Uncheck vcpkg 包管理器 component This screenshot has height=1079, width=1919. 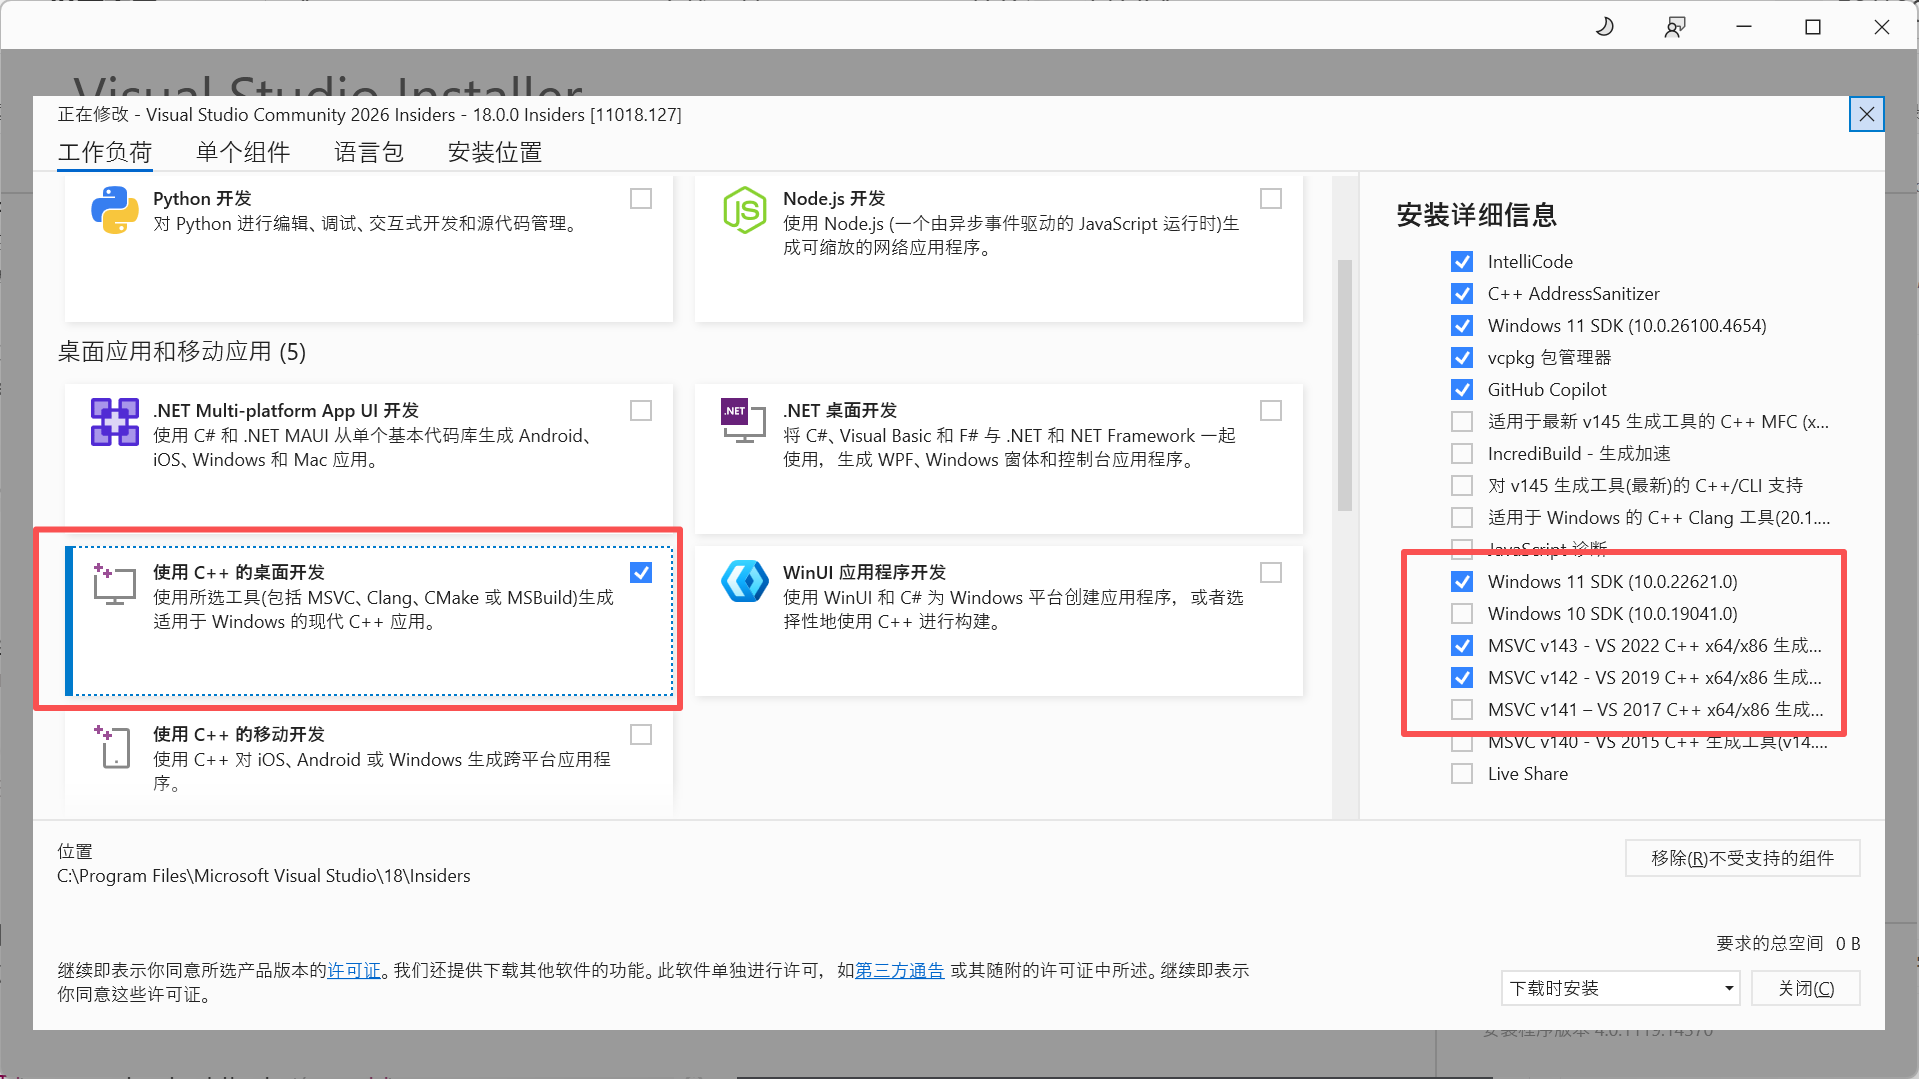[1462, 358]
